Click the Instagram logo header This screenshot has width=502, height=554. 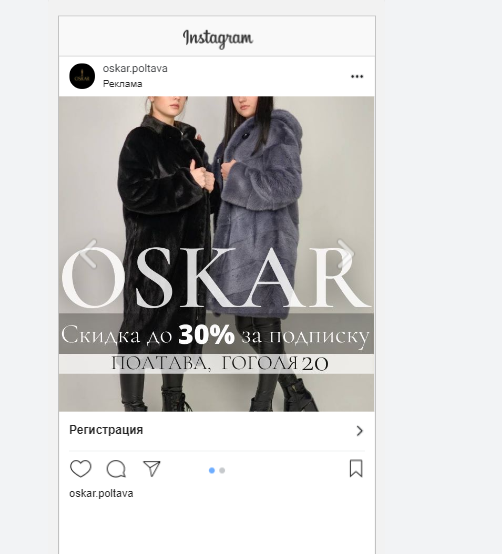[x=218, y=38]
